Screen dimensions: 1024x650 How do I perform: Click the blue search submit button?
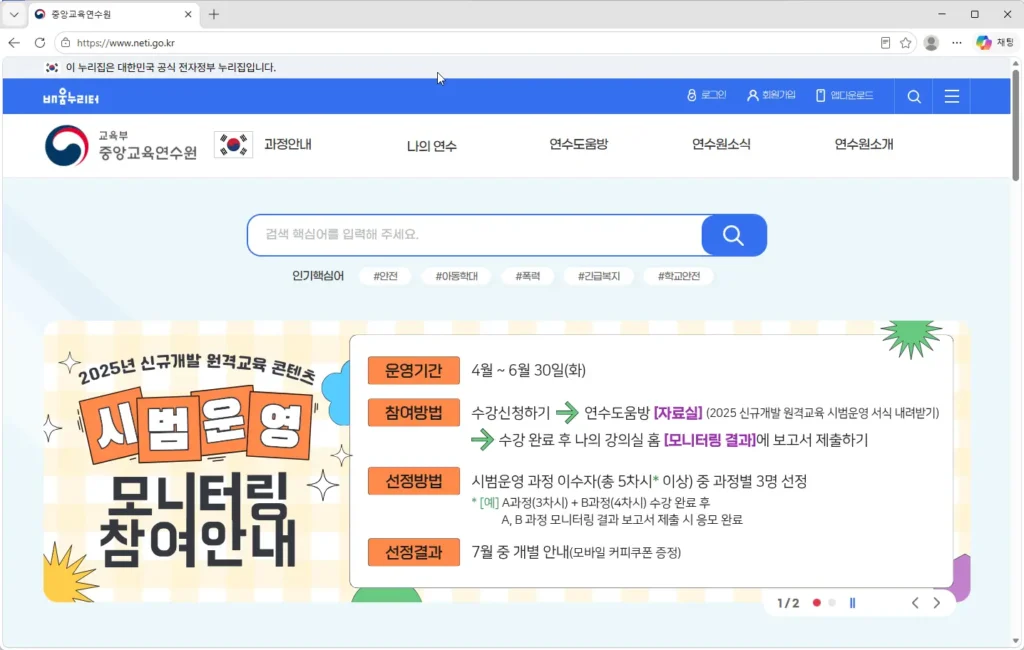pos(733,235)
